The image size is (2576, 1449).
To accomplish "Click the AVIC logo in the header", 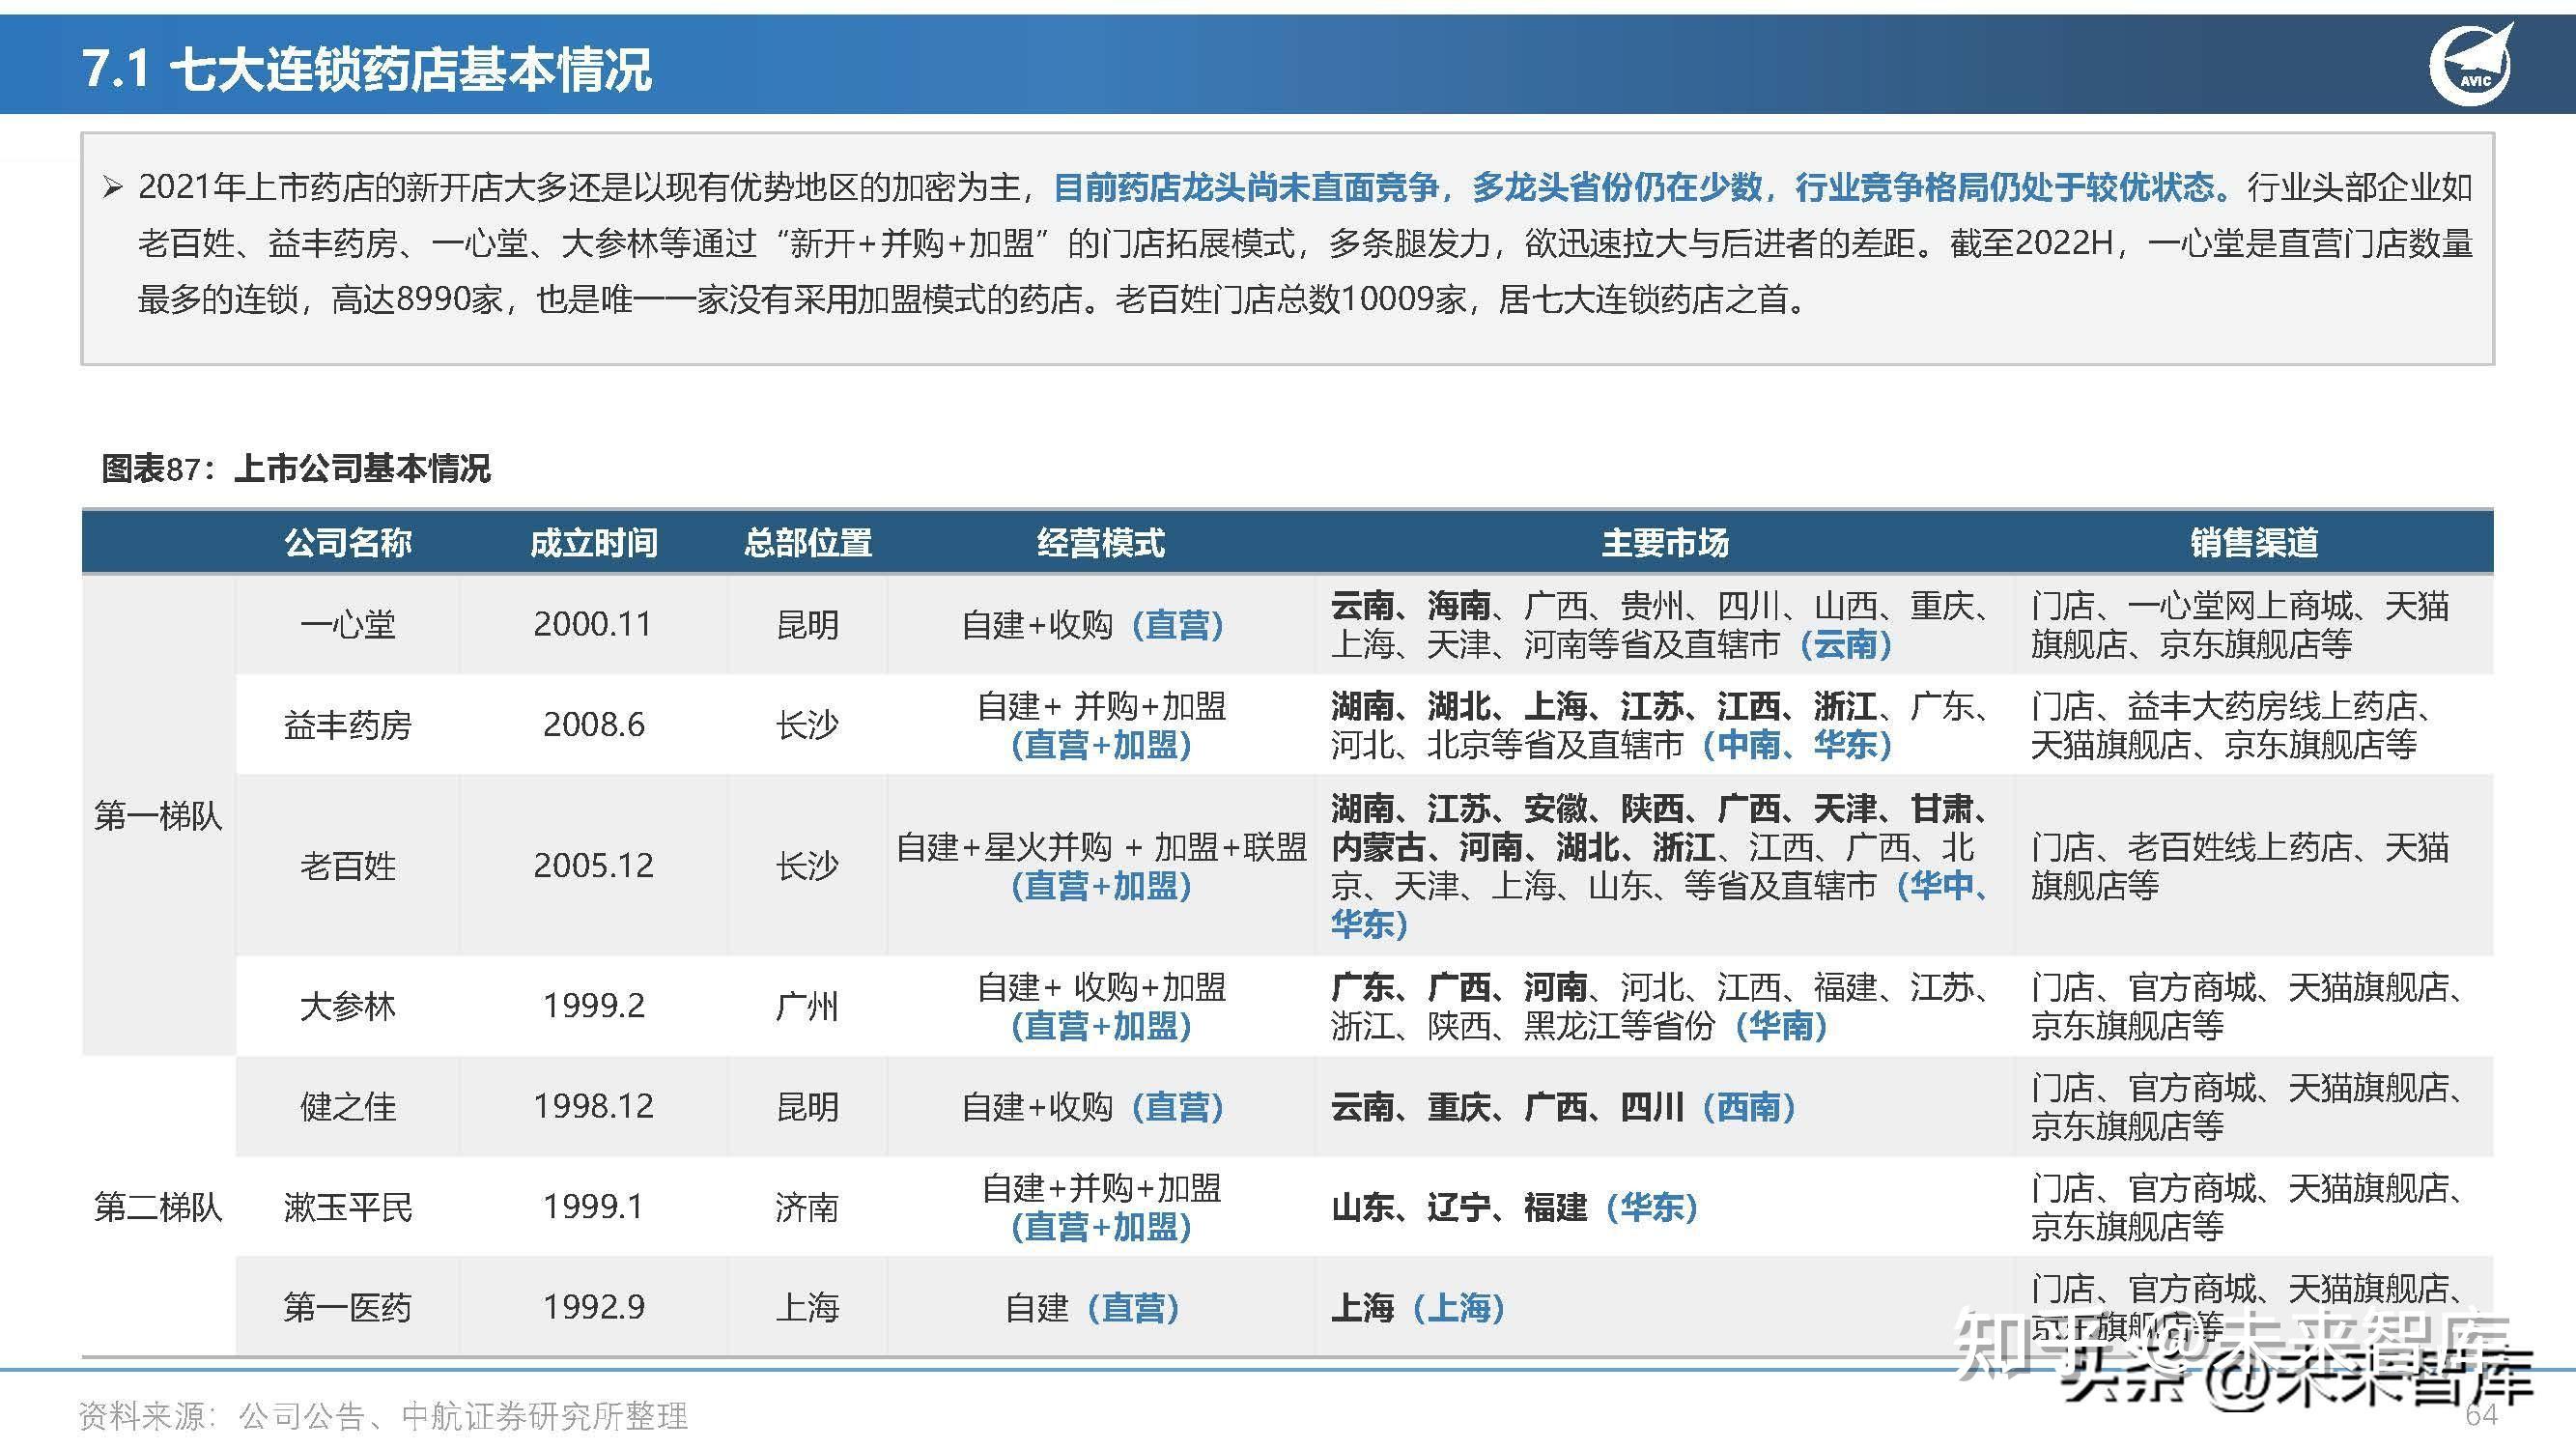I will pyautogui.click(x=2469, y=65).
